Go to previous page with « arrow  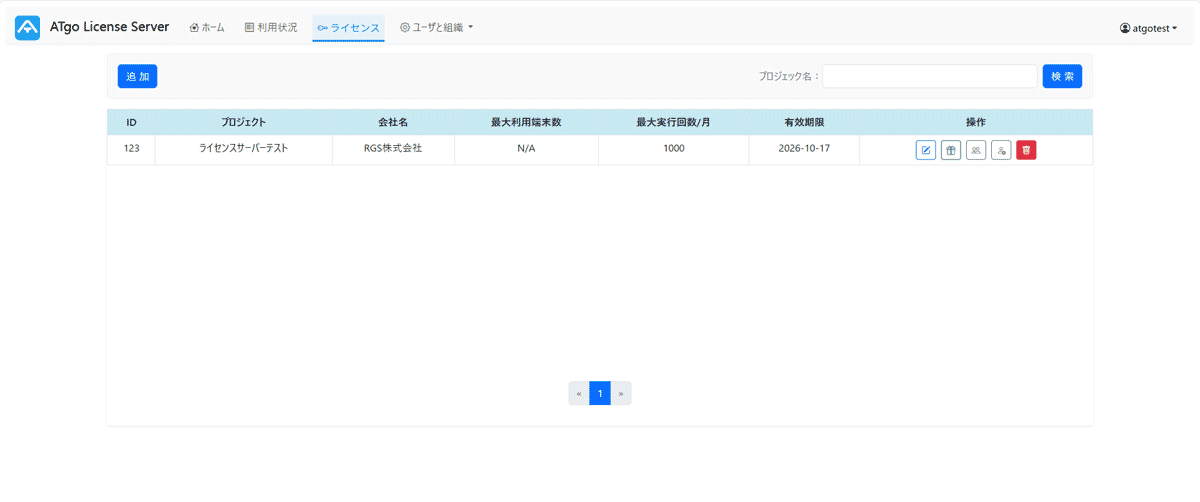tap(579, 393)
